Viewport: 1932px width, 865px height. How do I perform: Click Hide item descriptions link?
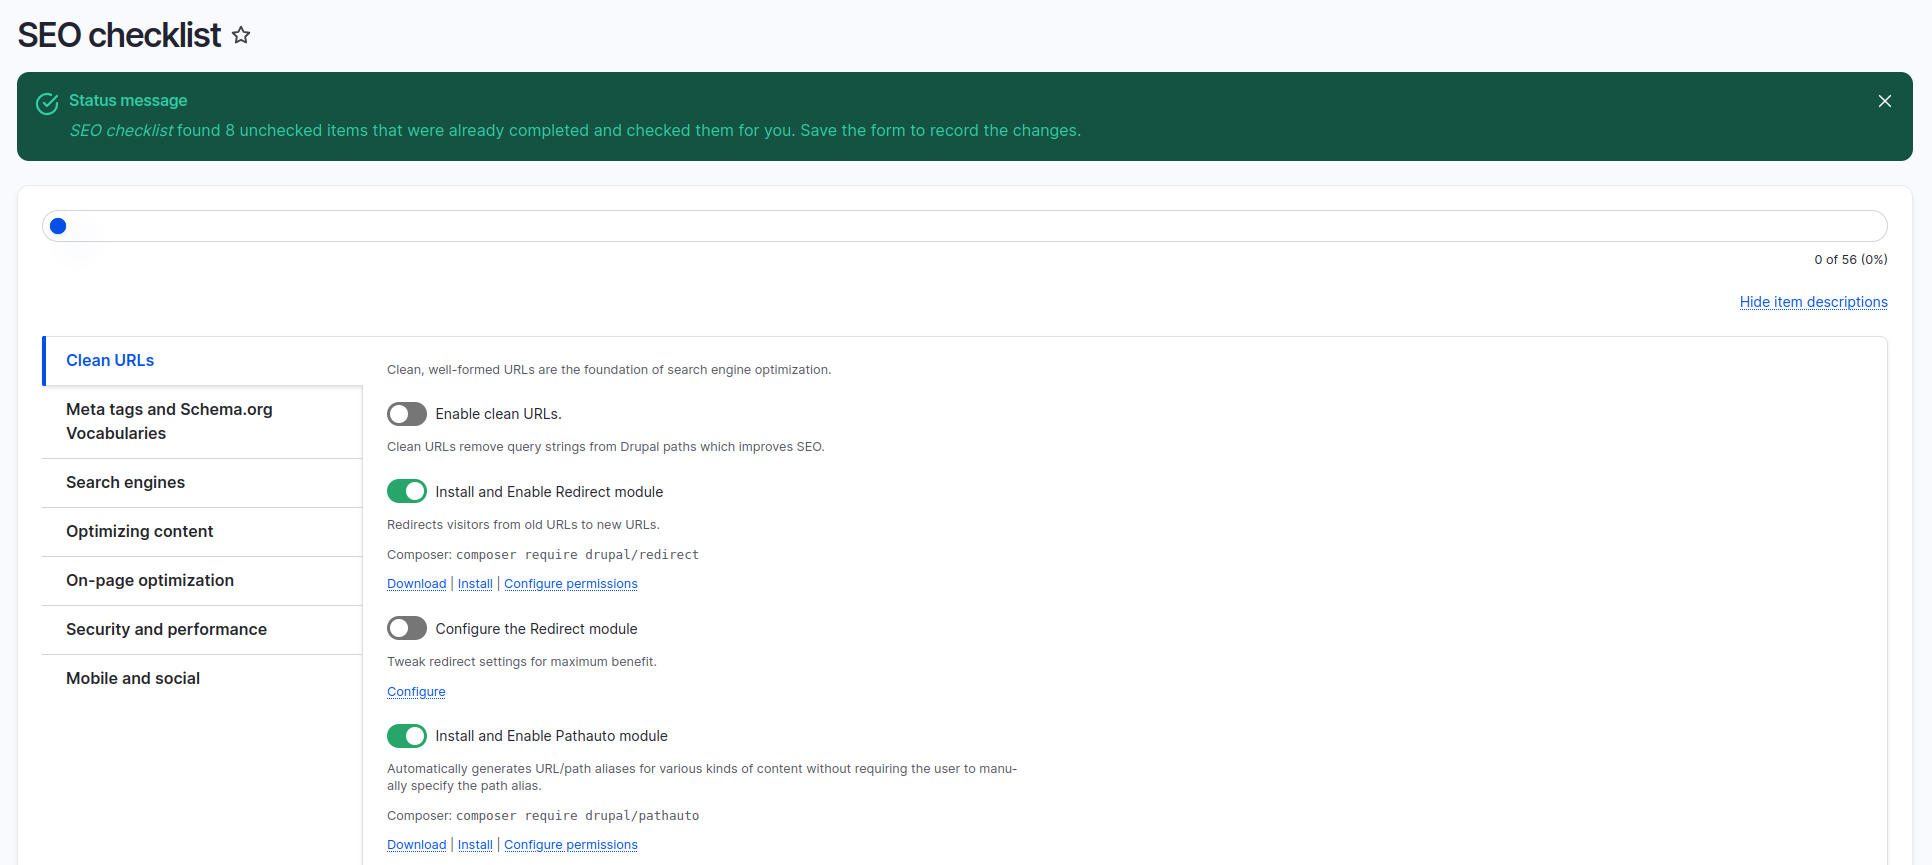[x=1813, y=302]
